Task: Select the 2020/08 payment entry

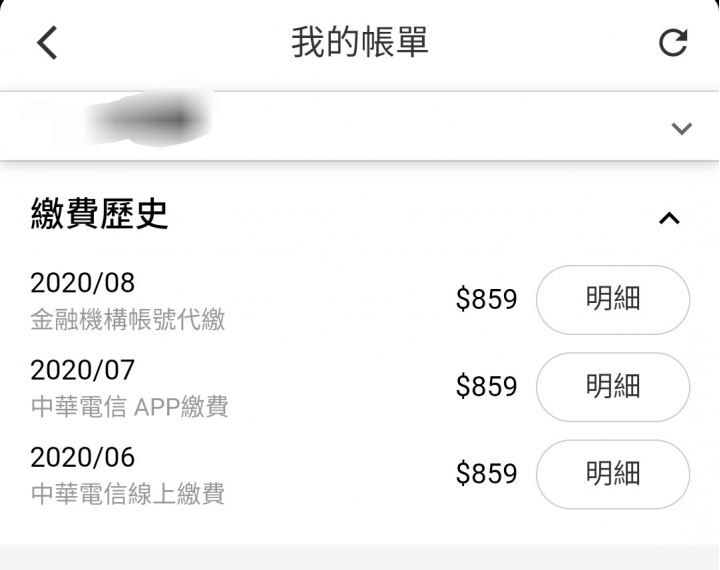Action: (x=360, y=300)
